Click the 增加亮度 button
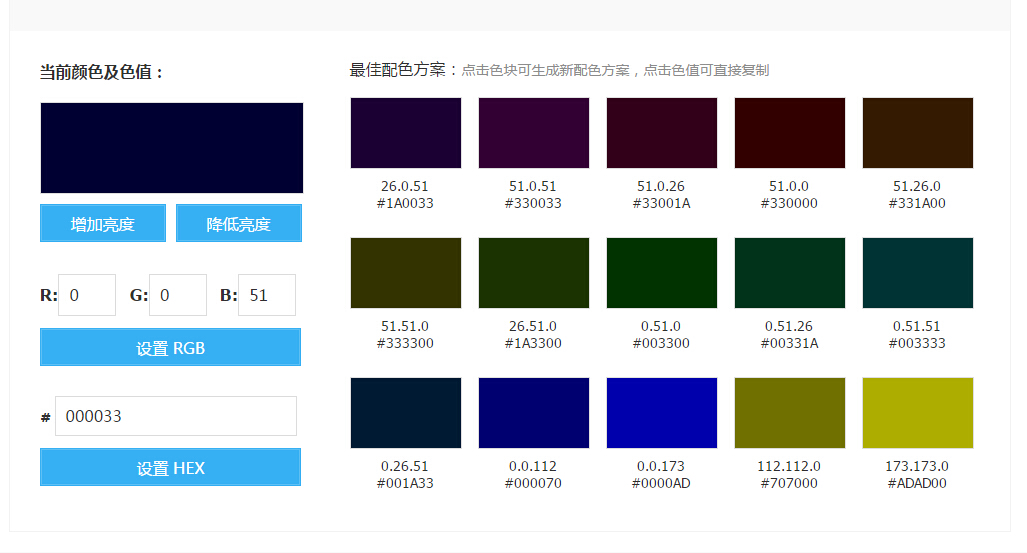The width and height of the screenshot is (1027, 553). [x=103, y=223]
